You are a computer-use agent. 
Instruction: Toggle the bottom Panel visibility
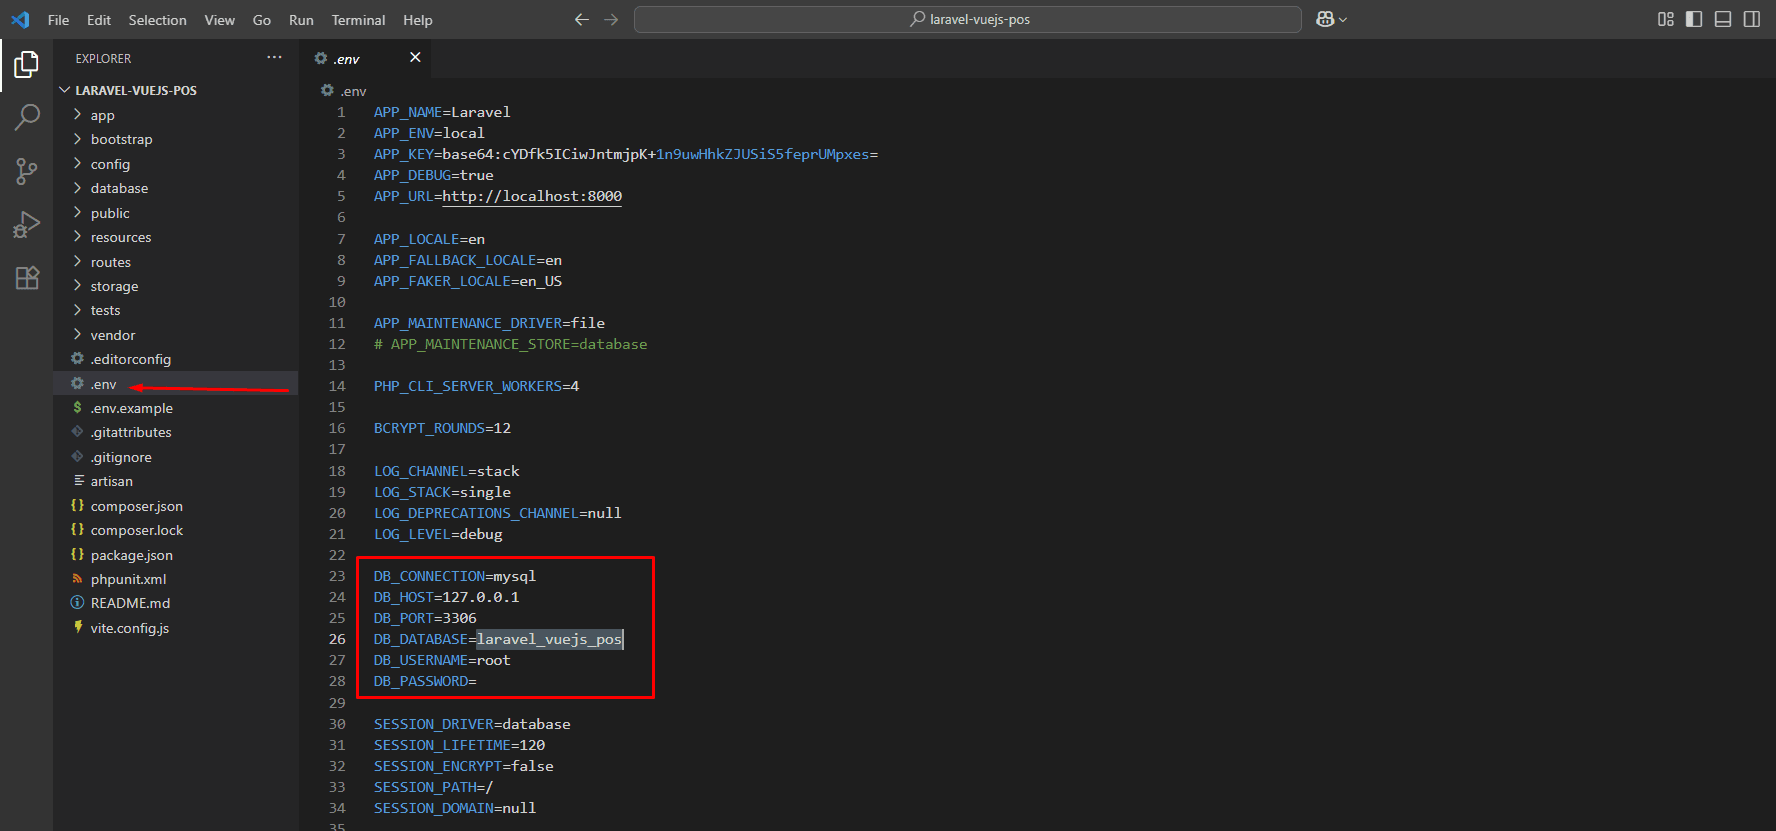click(x=1723, y=19)
